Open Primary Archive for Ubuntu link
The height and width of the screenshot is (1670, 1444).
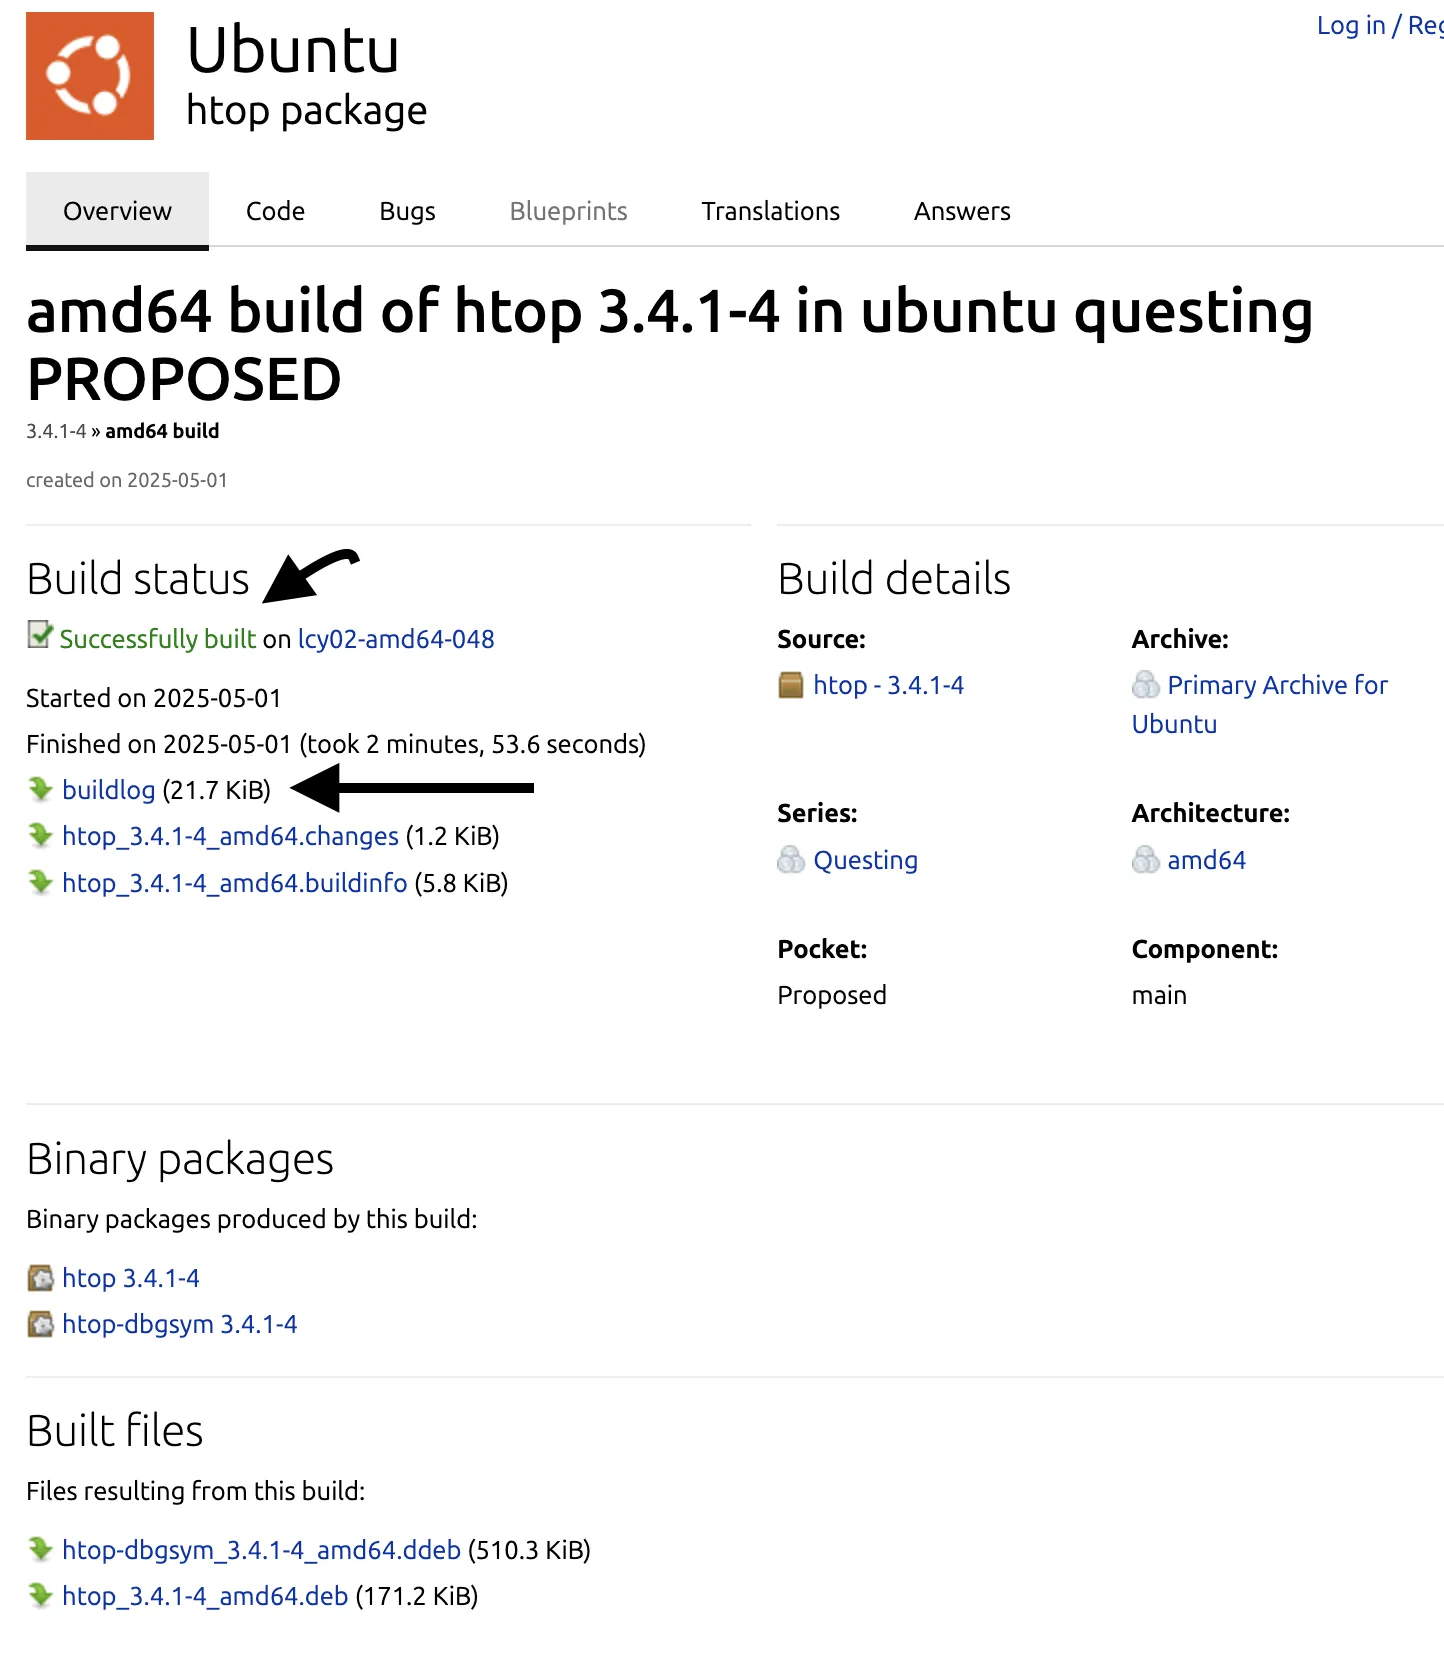pos(1277,685)
